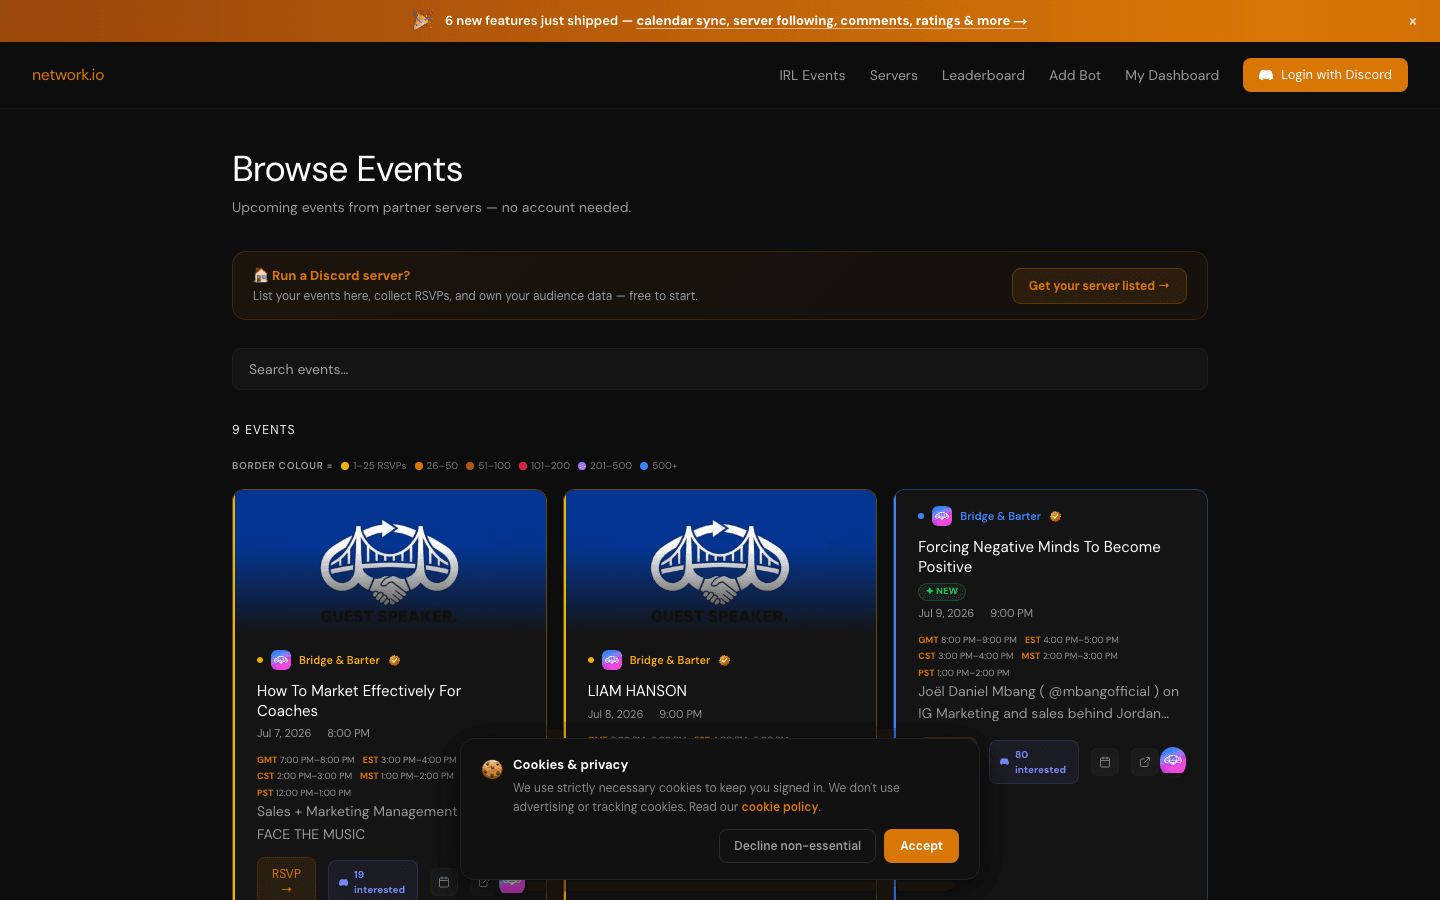Click the 500+ blue legend dot
This screenshot has width=1440, height=900.
click(x=644, y=466)
